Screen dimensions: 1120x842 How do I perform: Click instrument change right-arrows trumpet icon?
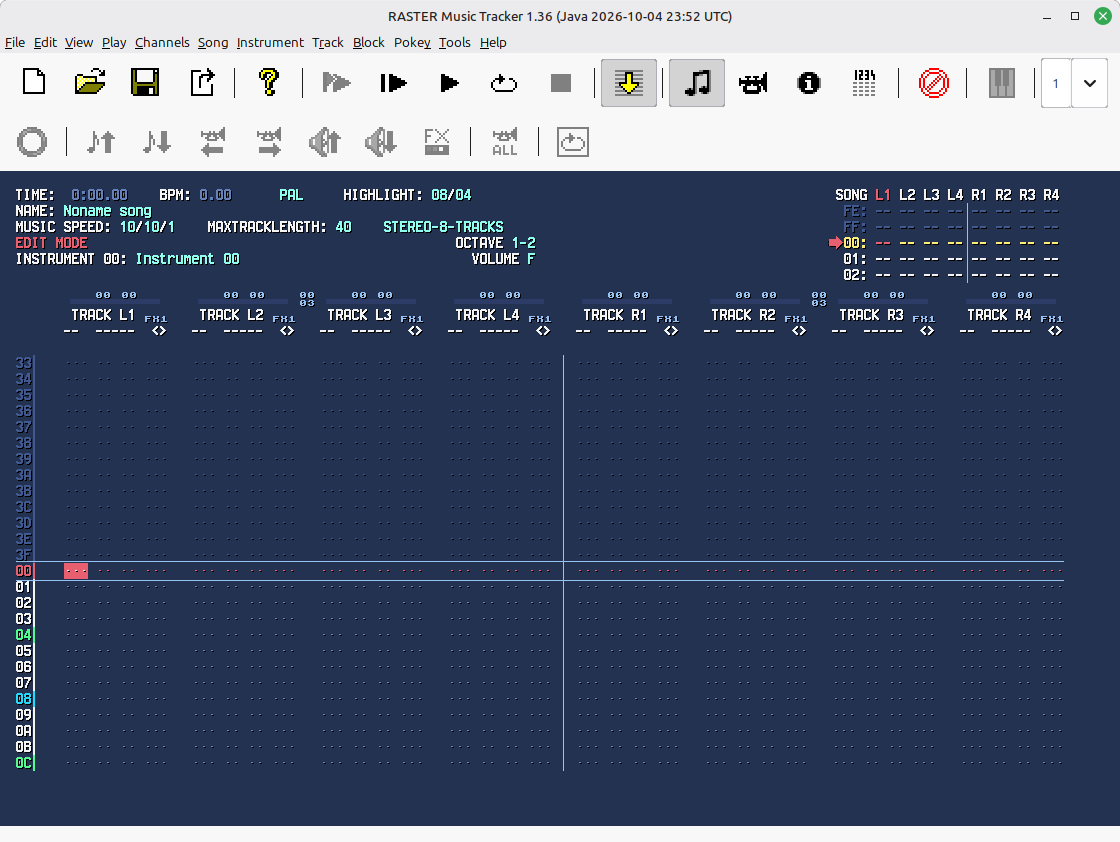269,141
